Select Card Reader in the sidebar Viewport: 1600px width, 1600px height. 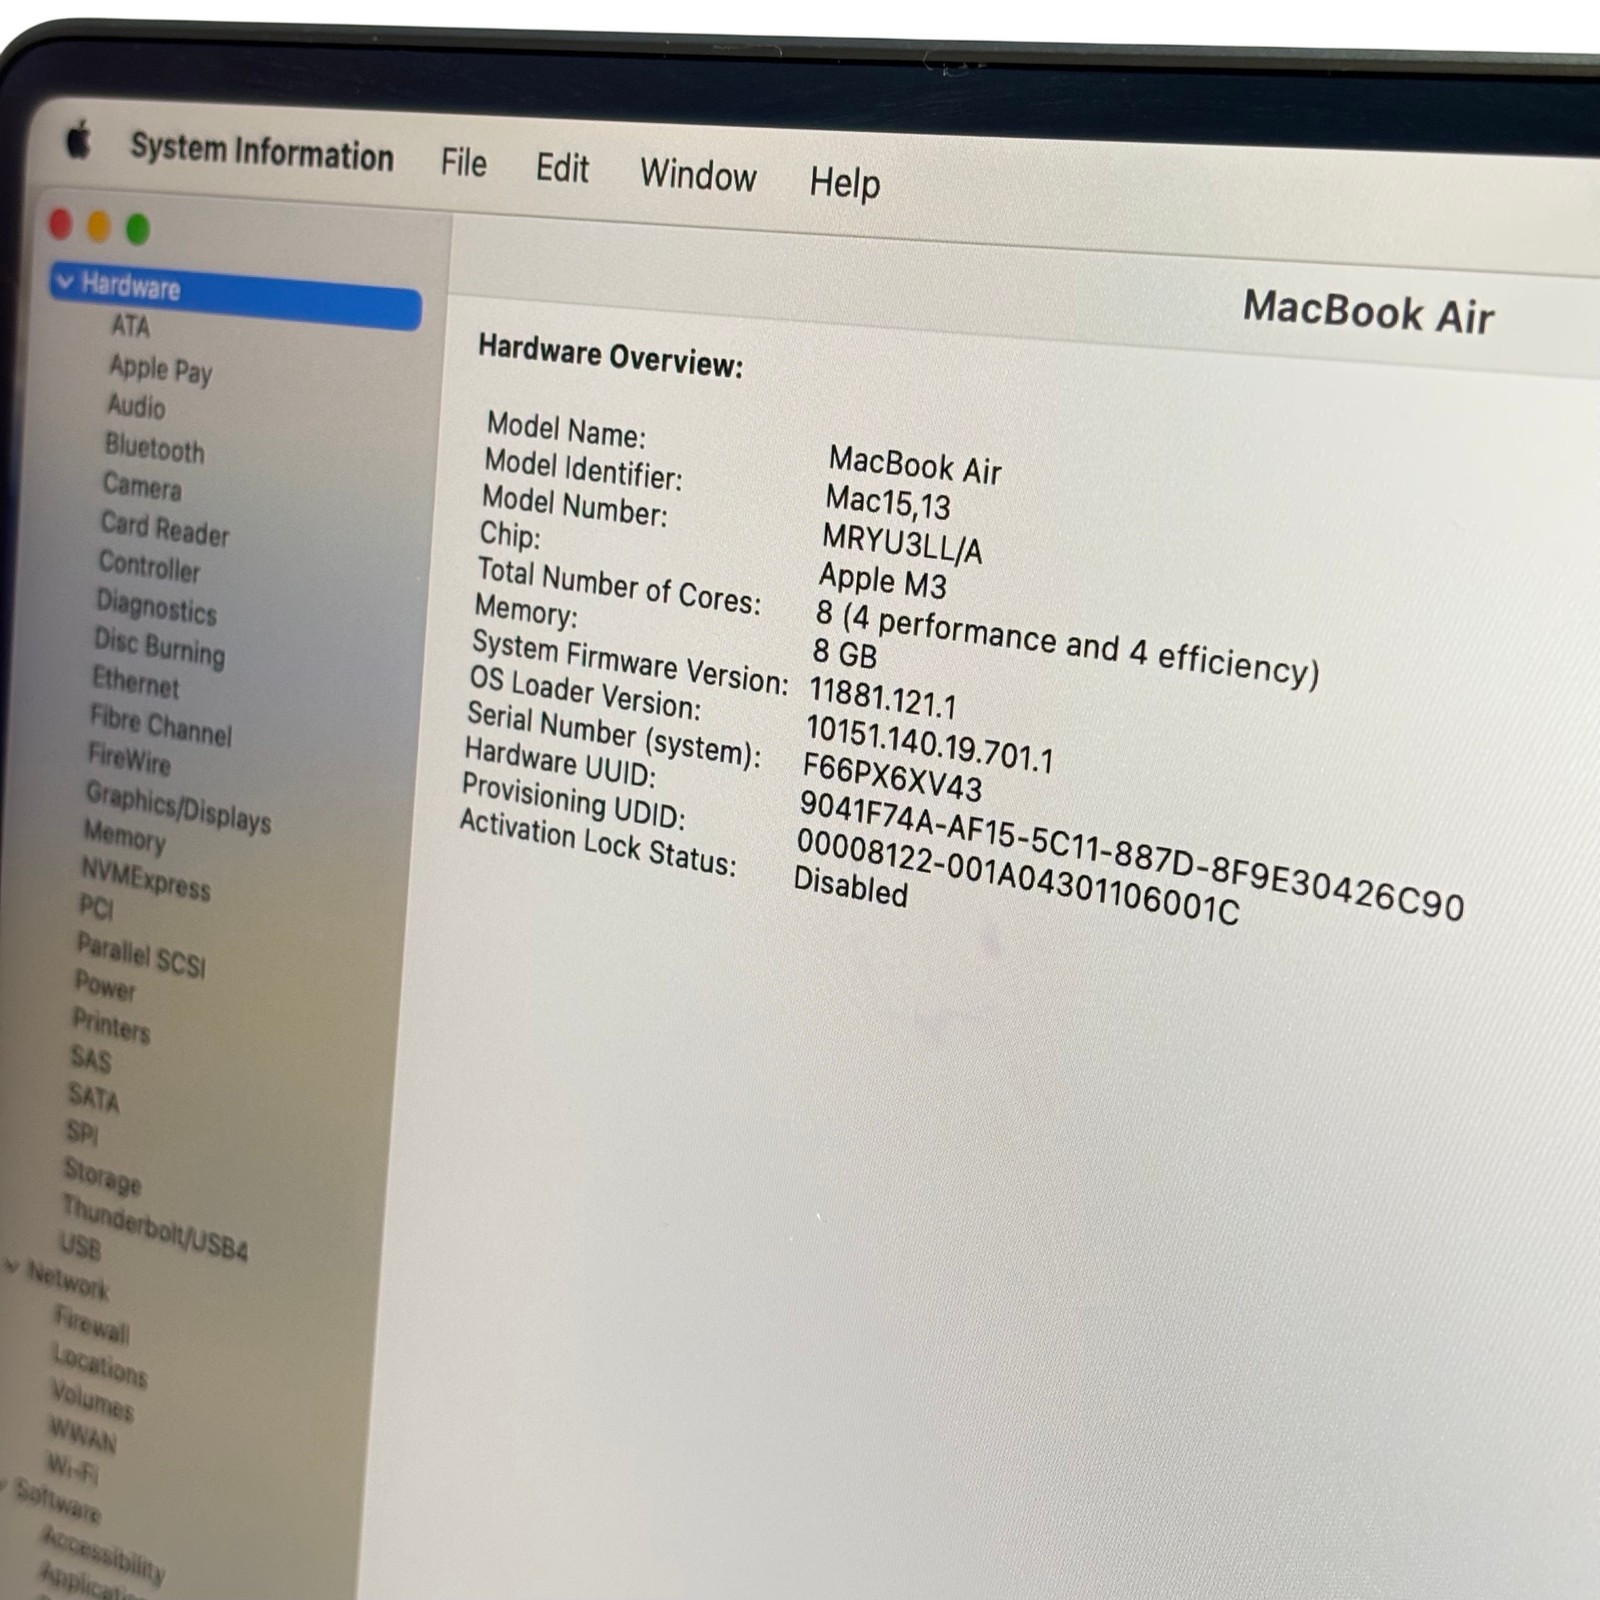tap(165, 528)
